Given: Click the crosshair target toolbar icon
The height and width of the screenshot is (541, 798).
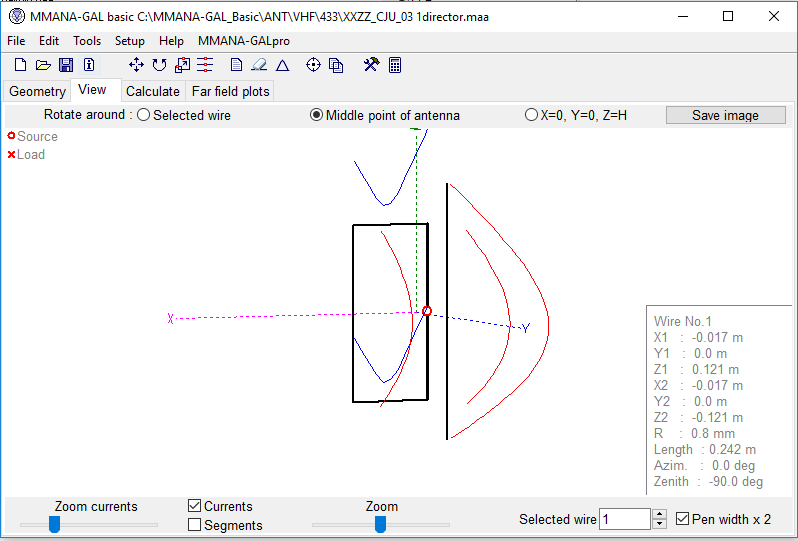Looking at the screenshot, I should (313, 65).
